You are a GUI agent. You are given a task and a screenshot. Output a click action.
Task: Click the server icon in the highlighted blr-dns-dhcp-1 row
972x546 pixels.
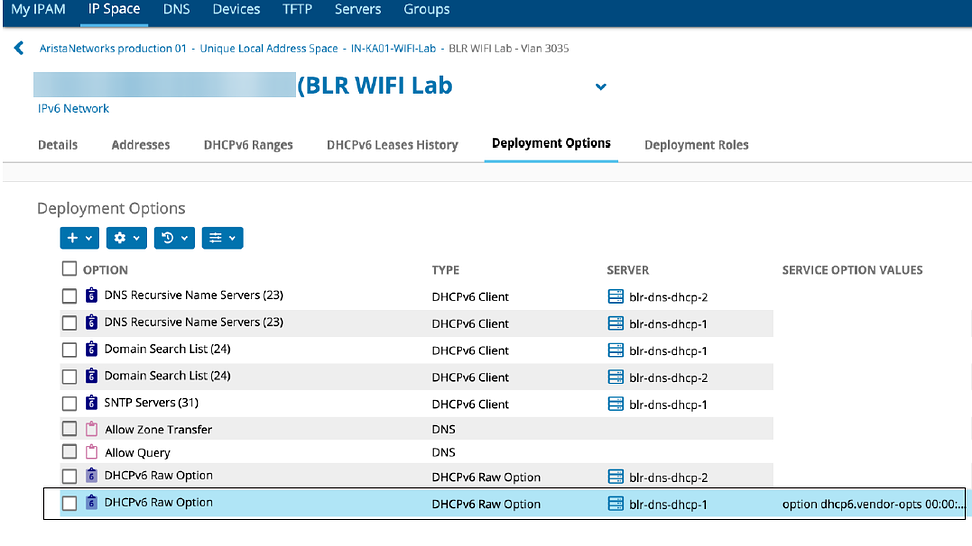coord(616,504)
